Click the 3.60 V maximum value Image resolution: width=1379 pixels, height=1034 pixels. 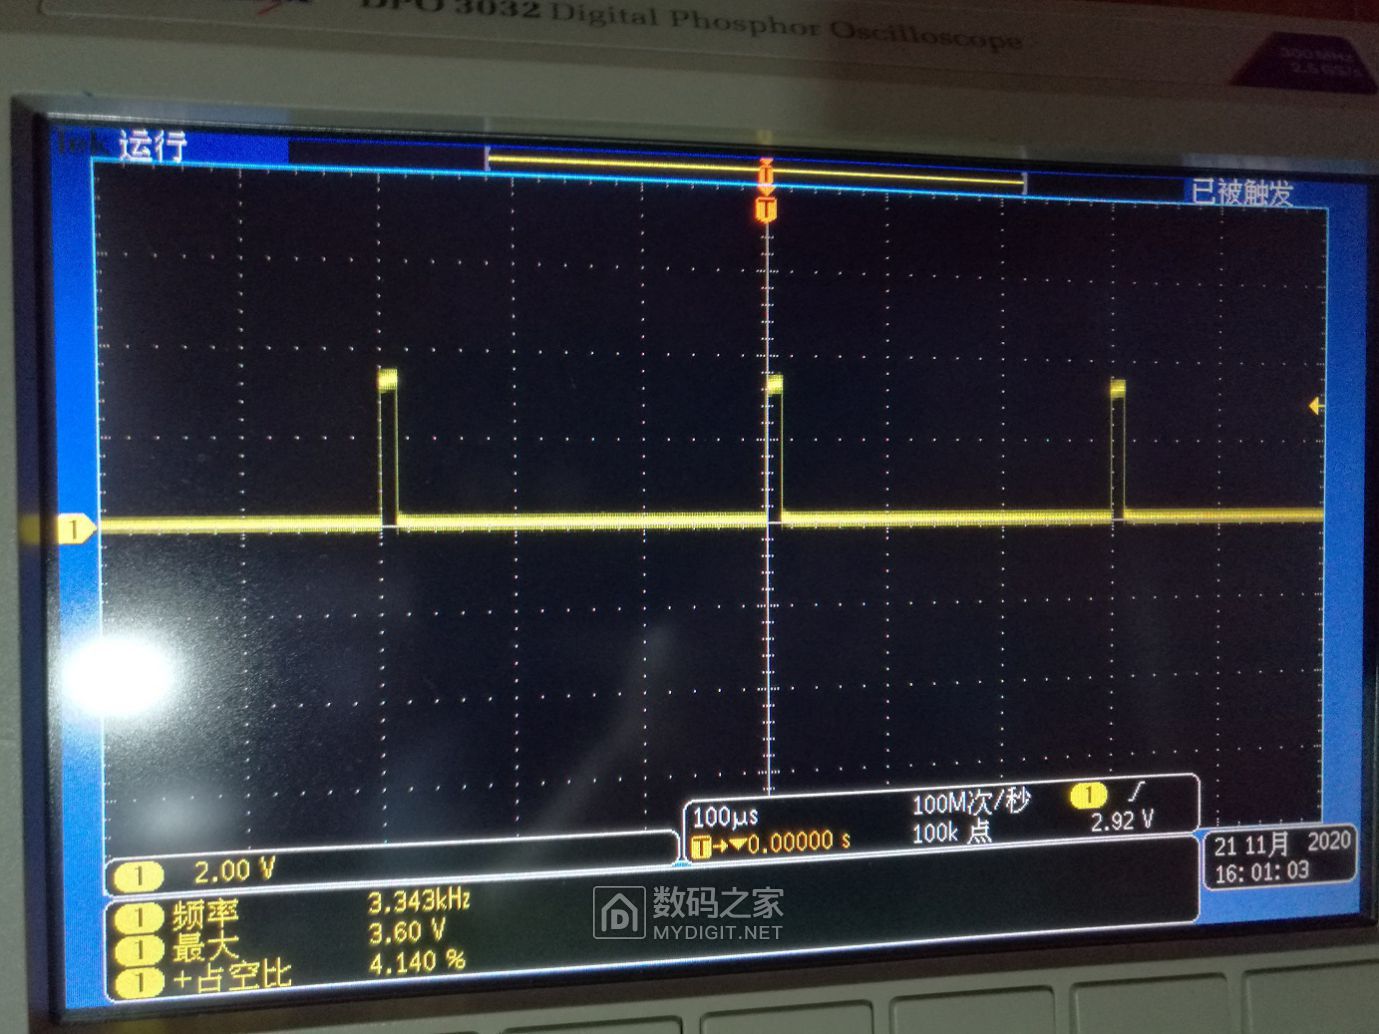pos(406,932)
